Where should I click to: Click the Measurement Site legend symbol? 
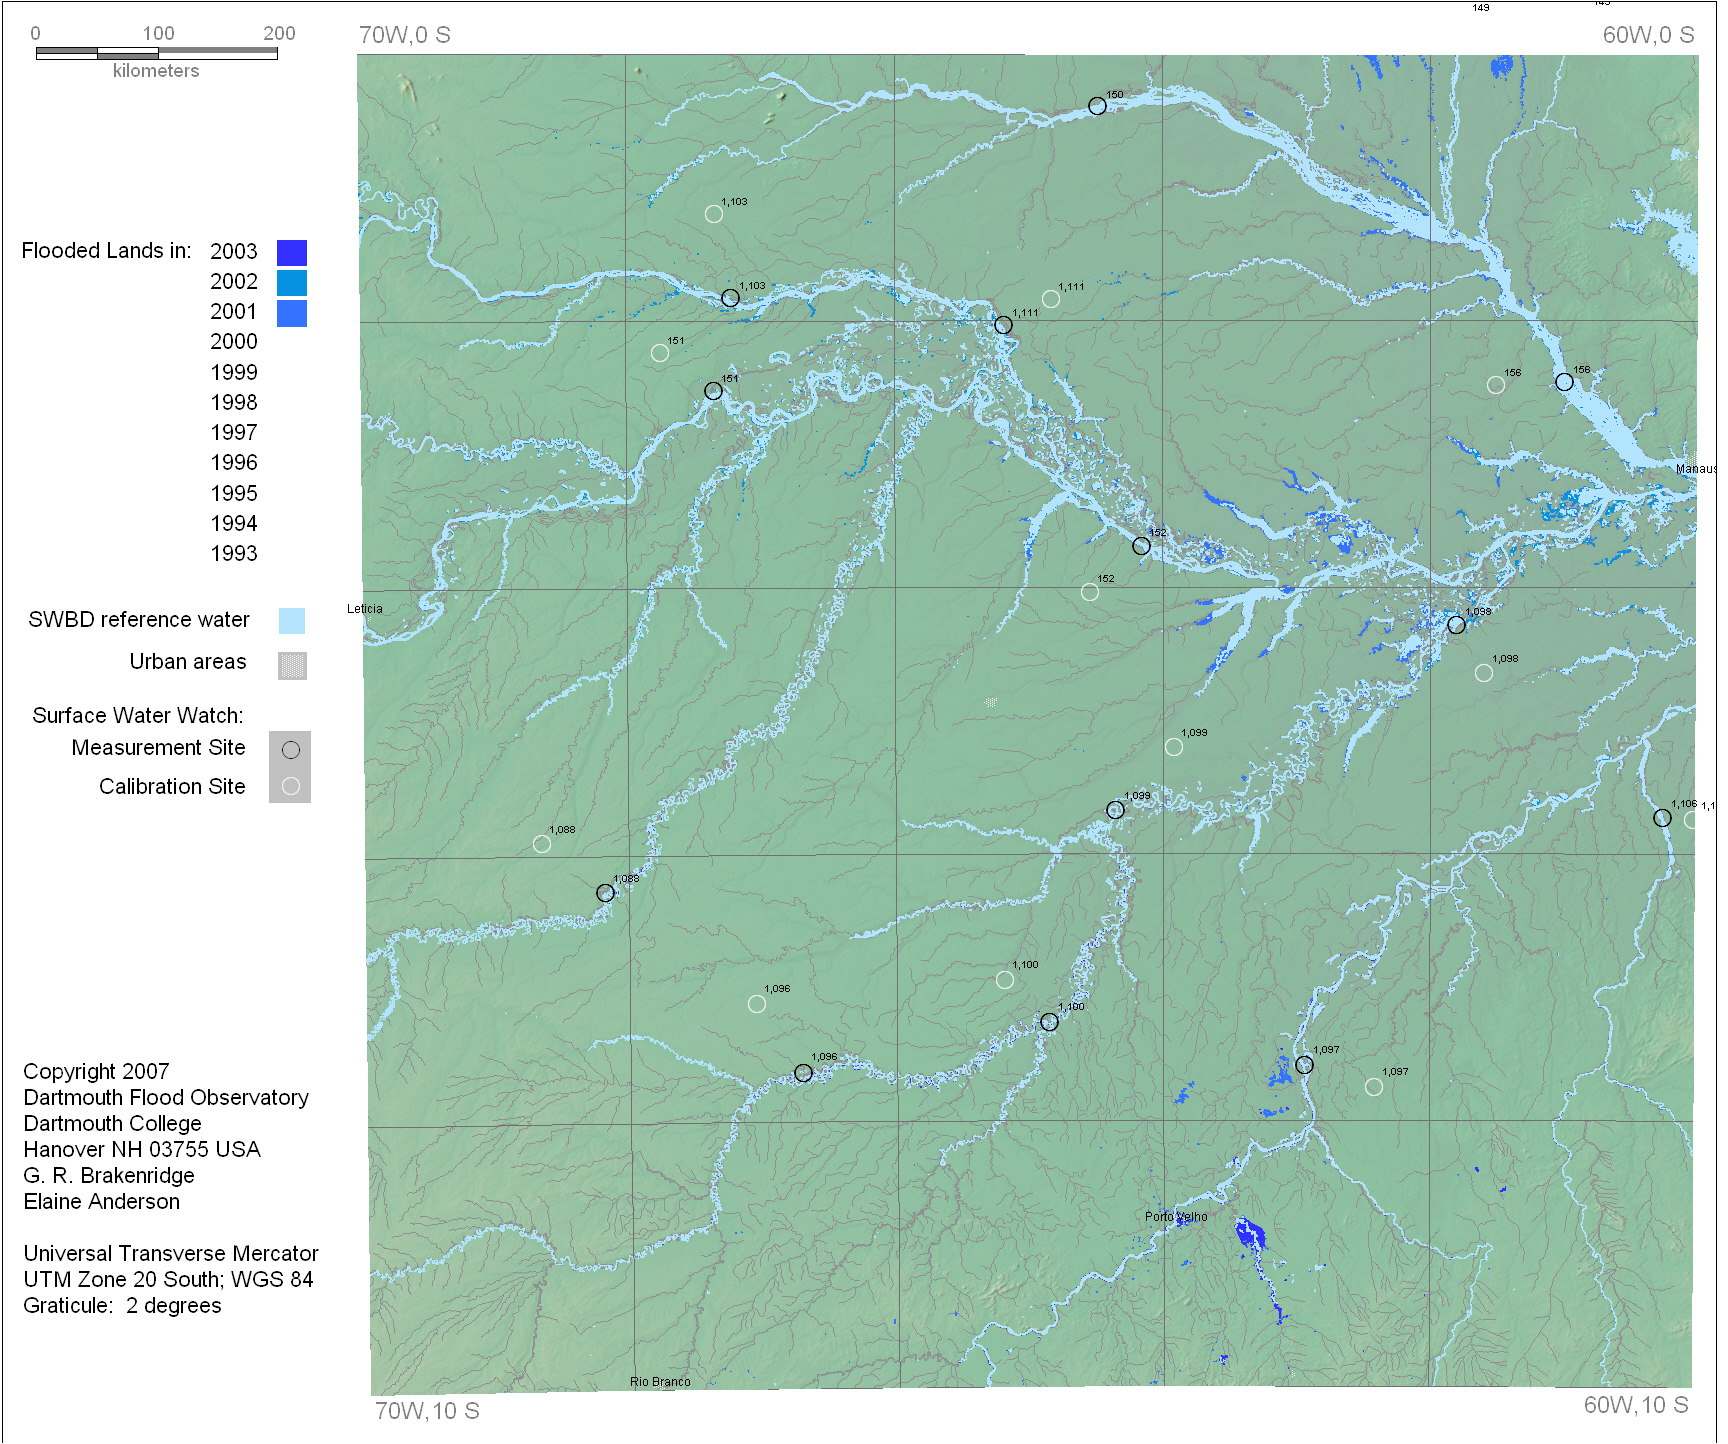click(291, 750)
